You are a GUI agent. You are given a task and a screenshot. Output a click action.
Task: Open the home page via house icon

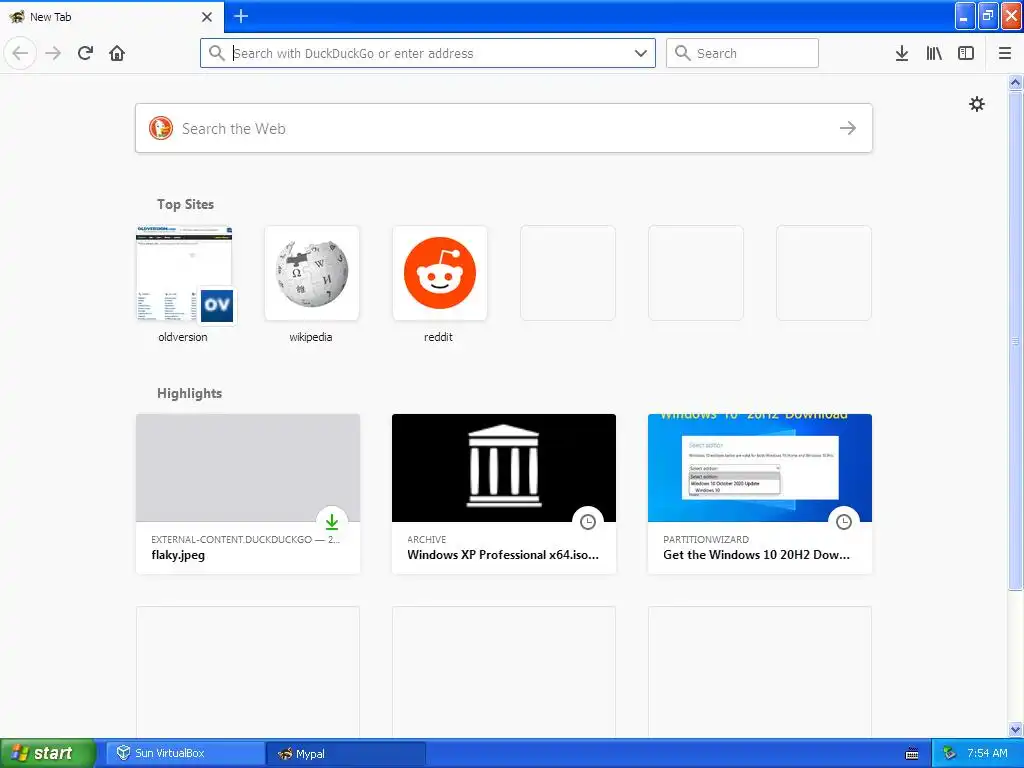(117, 53)
